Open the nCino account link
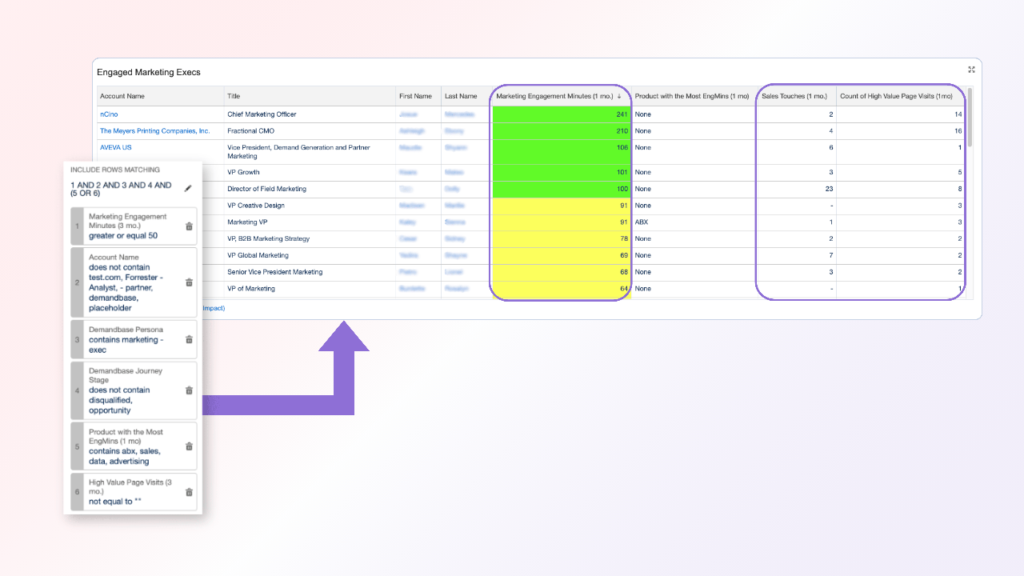1024x576 pixels. point(109,115)
